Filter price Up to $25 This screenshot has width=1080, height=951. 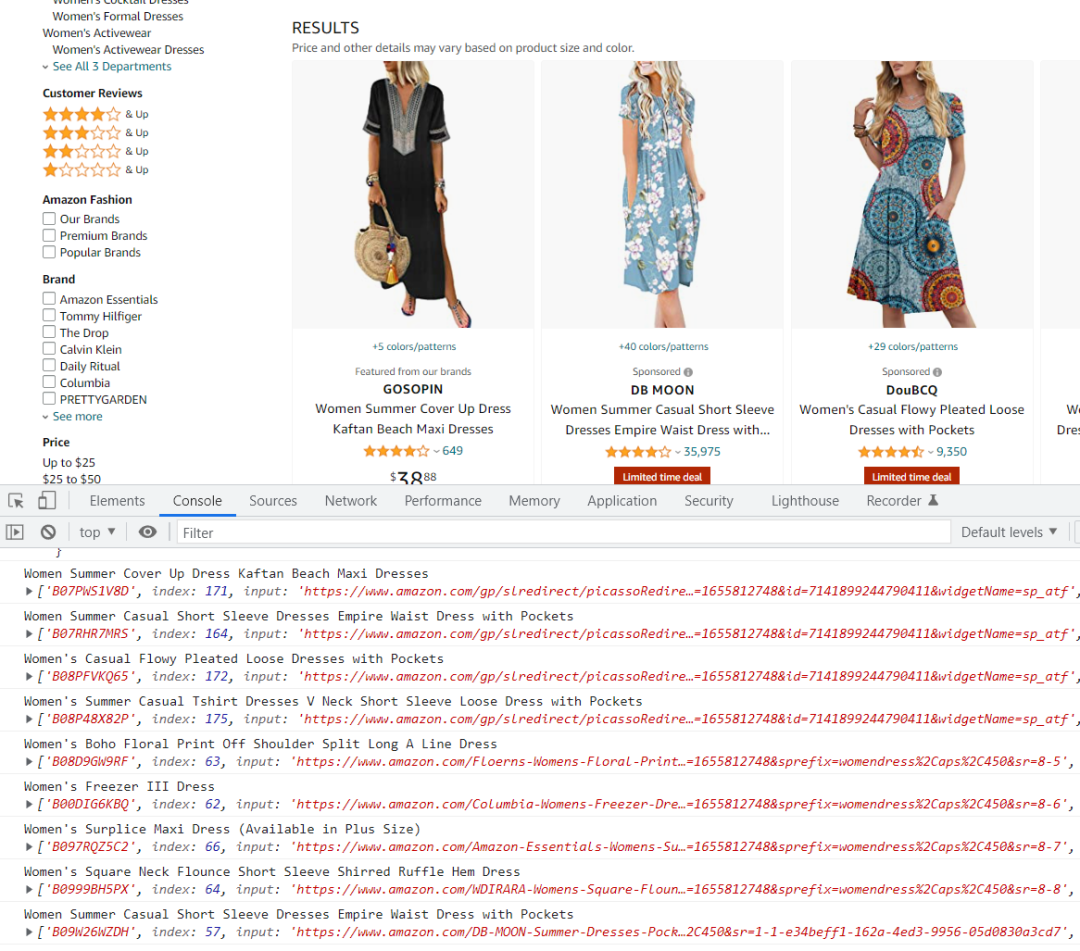[69, 463]
